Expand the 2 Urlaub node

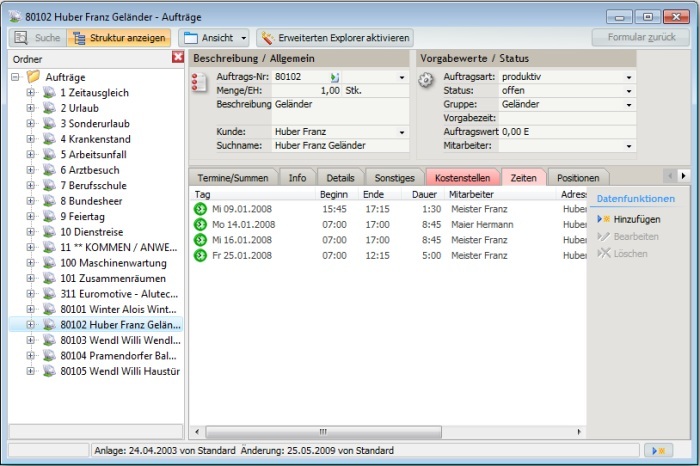tap(30, 108)
